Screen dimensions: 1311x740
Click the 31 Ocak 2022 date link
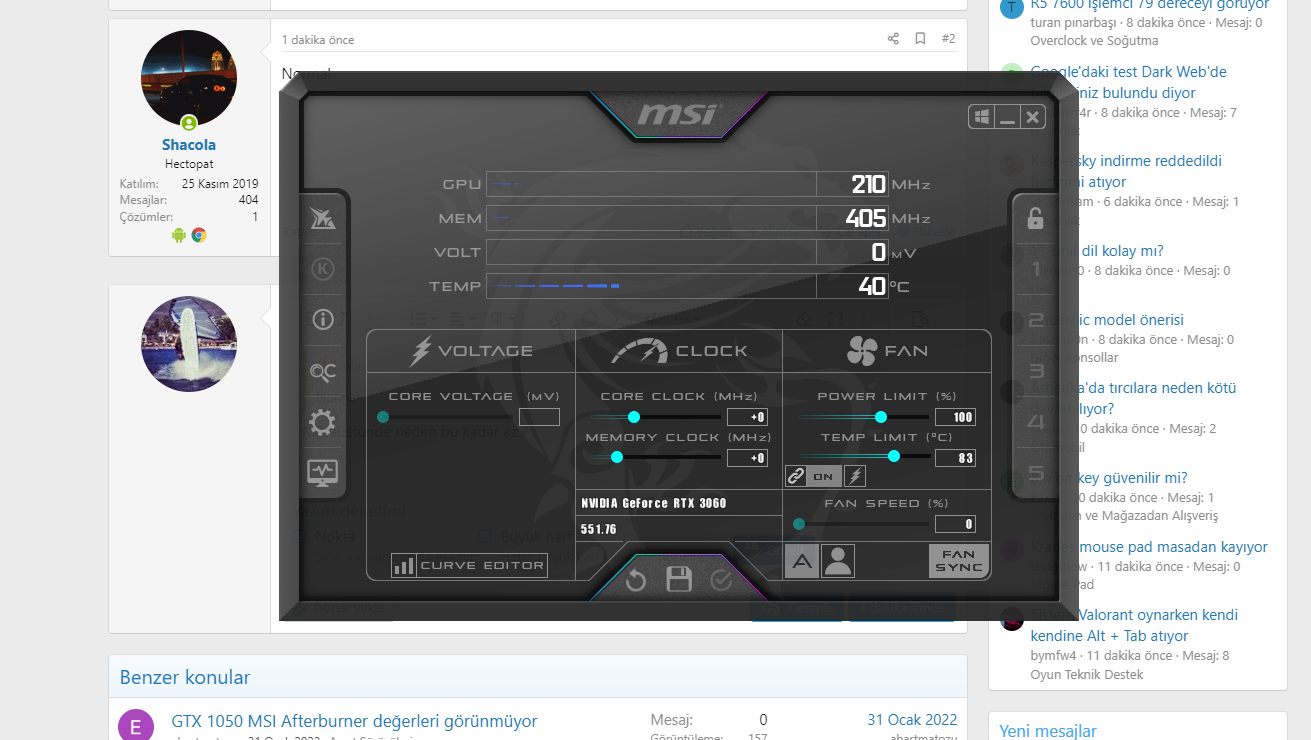(912, 720)
